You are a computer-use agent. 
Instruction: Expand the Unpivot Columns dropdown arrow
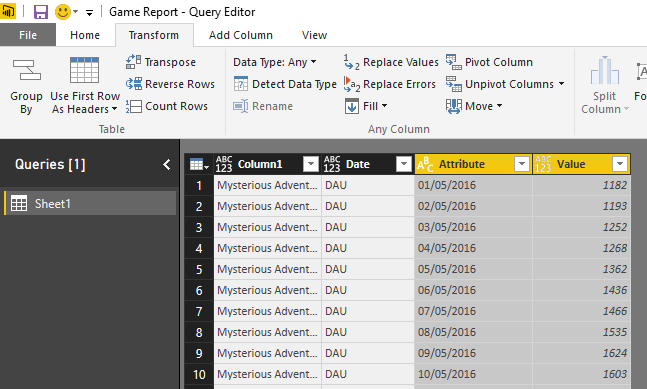562,84
